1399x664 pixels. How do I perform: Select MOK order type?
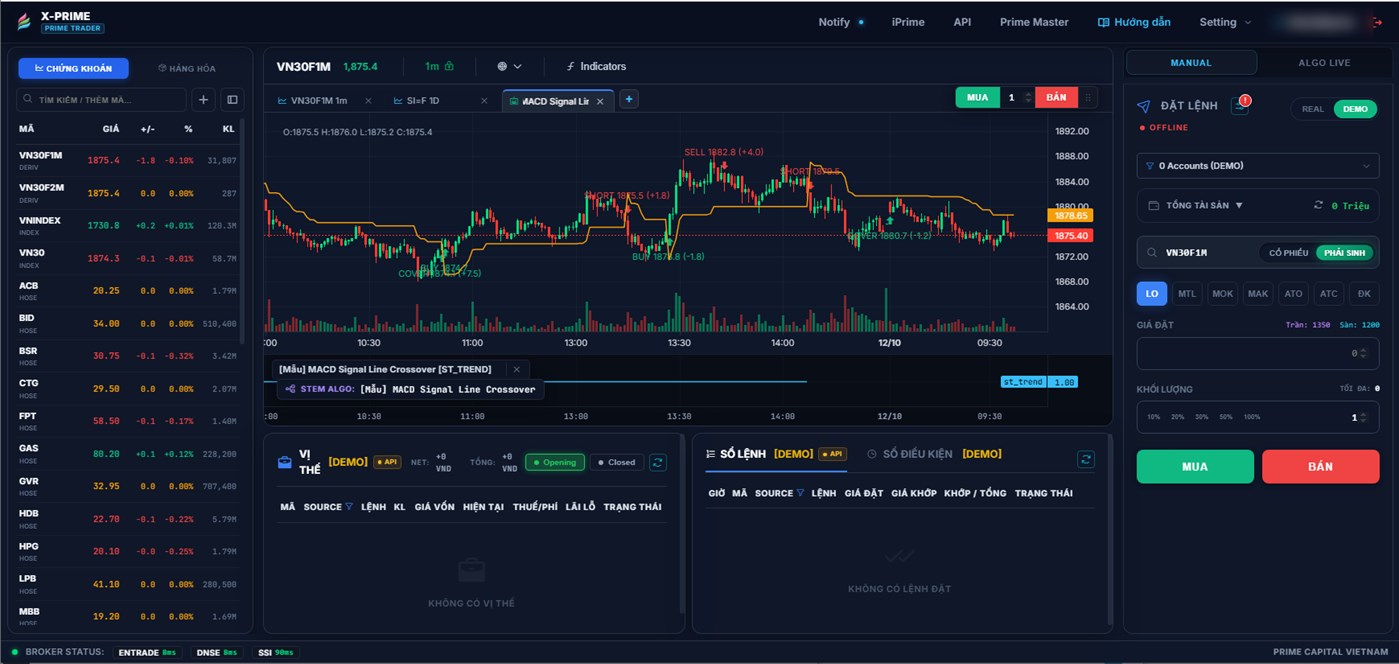pos(1222,293)
